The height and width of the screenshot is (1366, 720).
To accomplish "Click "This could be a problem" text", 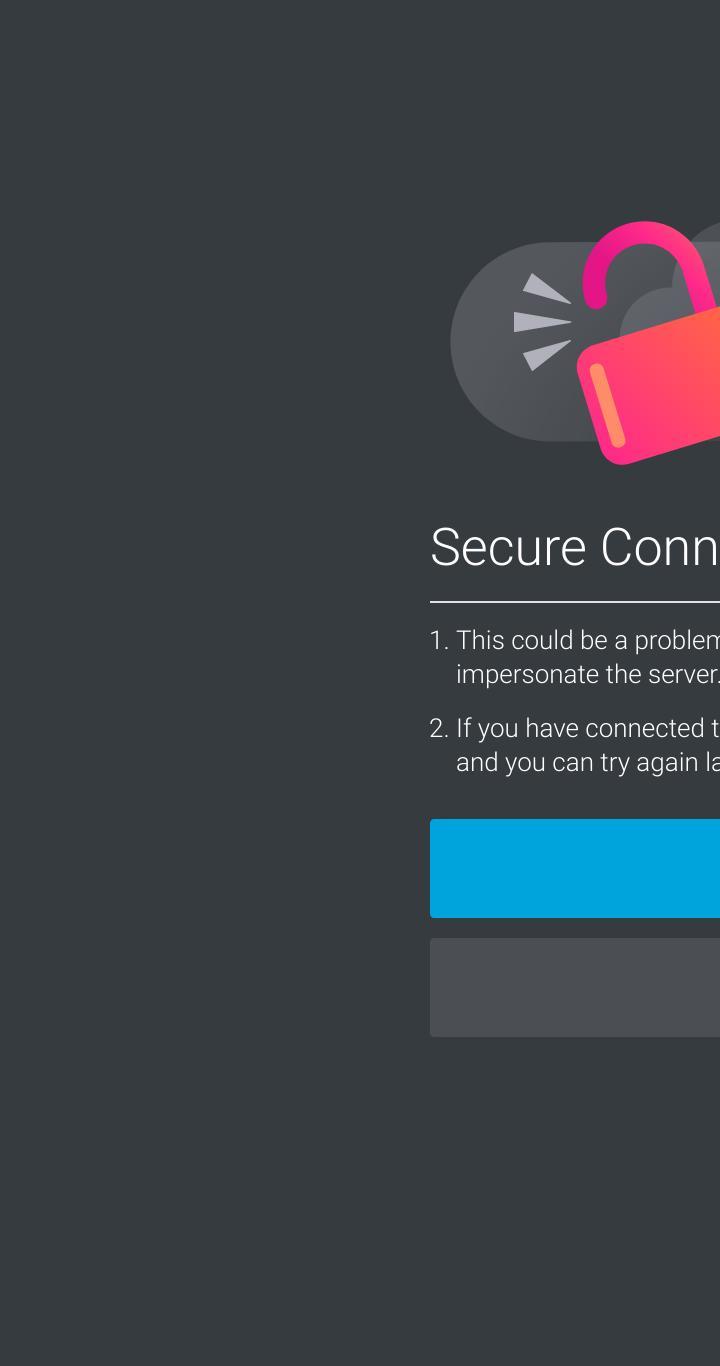I will [x=588, y=640].
